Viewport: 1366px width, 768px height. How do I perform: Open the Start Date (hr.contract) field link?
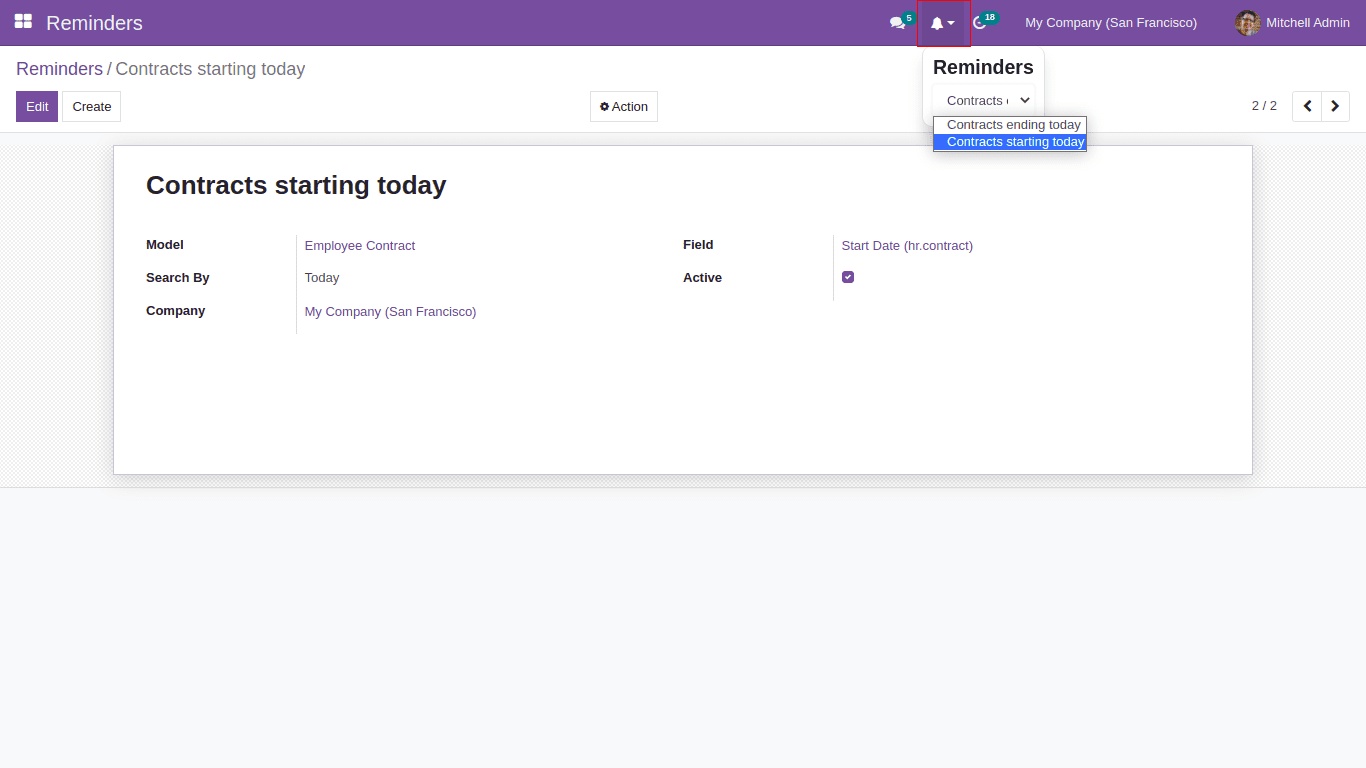pyautogui.click(x=906, y=245)
